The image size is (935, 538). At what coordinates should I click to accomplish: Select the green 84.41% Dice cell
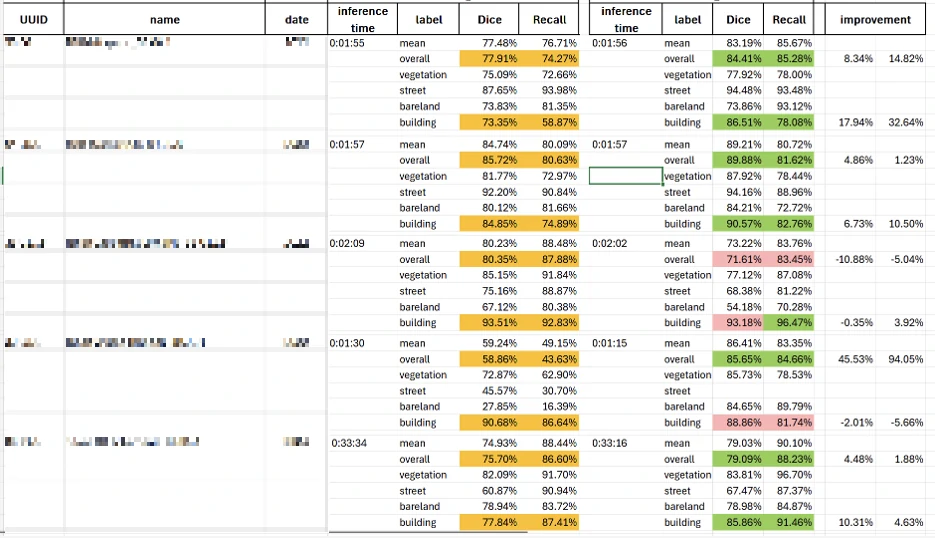tap(738, 58)
